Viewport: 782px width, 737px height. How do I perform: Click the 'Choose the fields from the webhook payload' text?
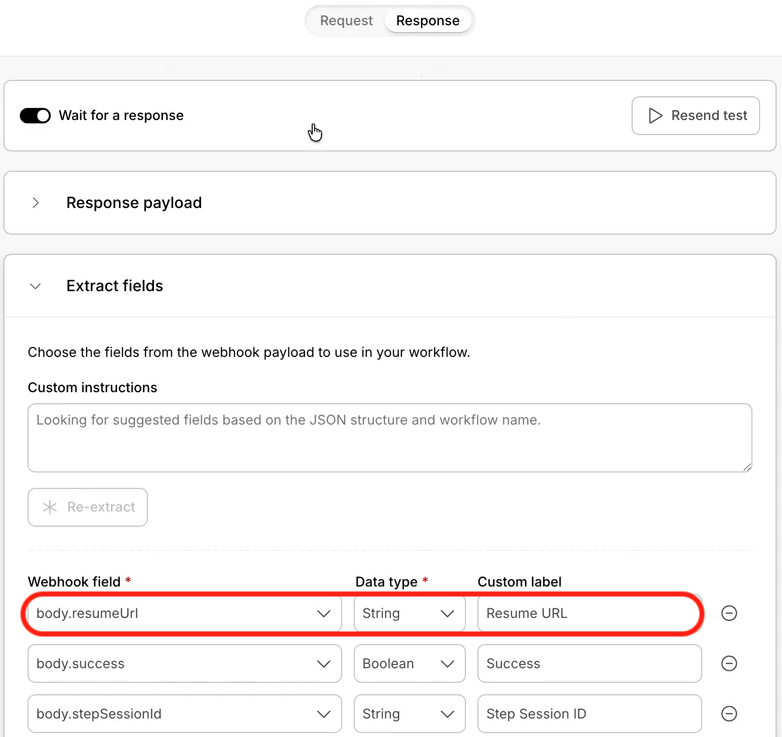click(249, 352)
